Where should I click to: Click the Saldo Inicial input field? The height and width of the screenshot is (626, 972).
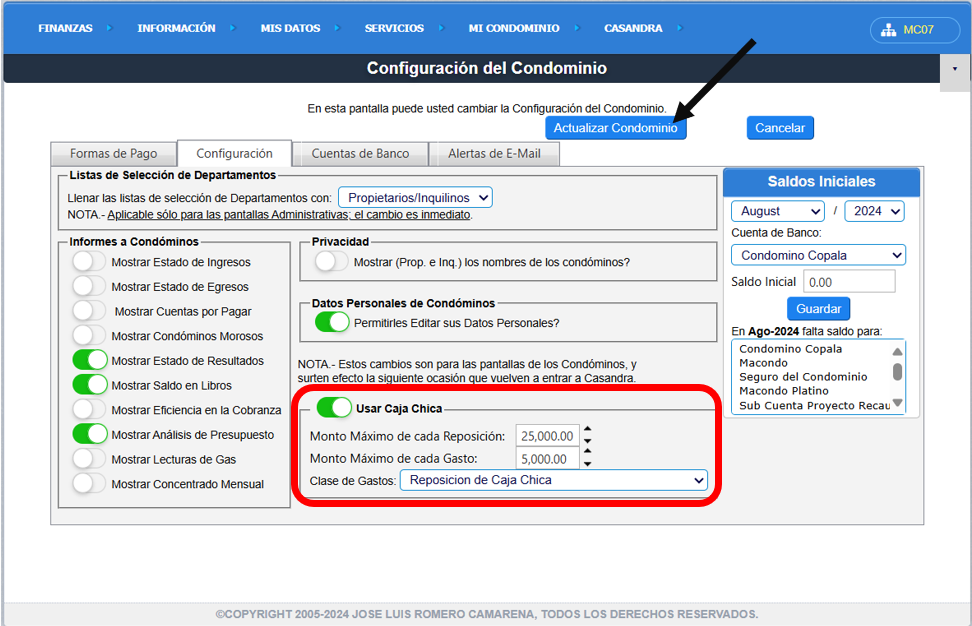click(x=849, y=282)
